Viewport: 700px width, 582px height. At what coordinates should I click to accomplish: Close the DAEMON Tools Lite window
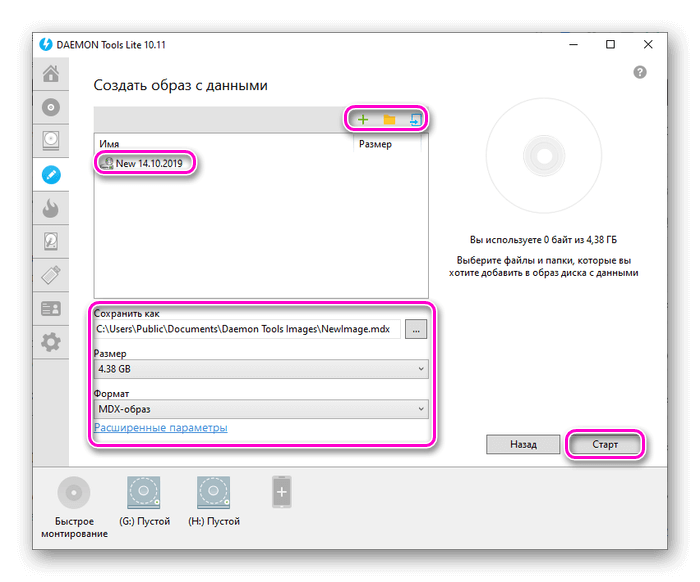tap(648, 45)
